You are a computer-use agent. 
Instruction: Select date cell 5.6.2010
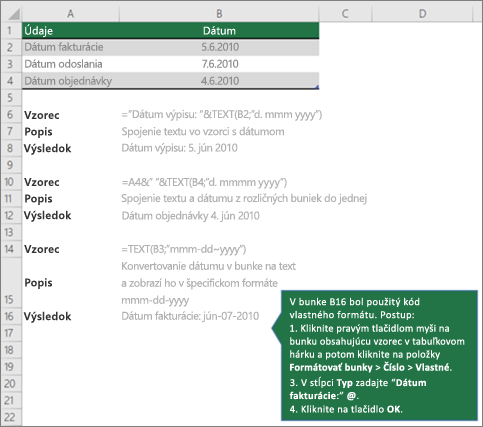(x=219, y=47)
